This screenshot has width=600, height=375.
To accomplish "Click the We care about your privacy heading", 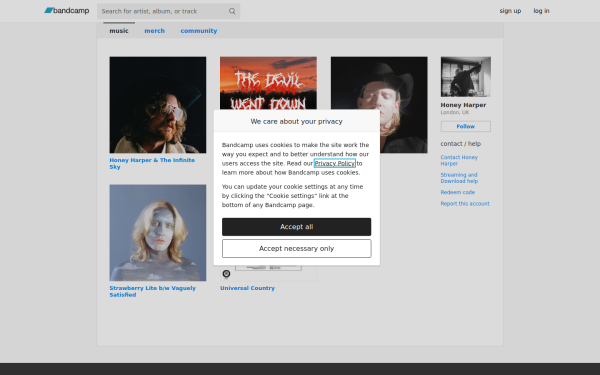I will pyautogui.click(x=297, y=121).
